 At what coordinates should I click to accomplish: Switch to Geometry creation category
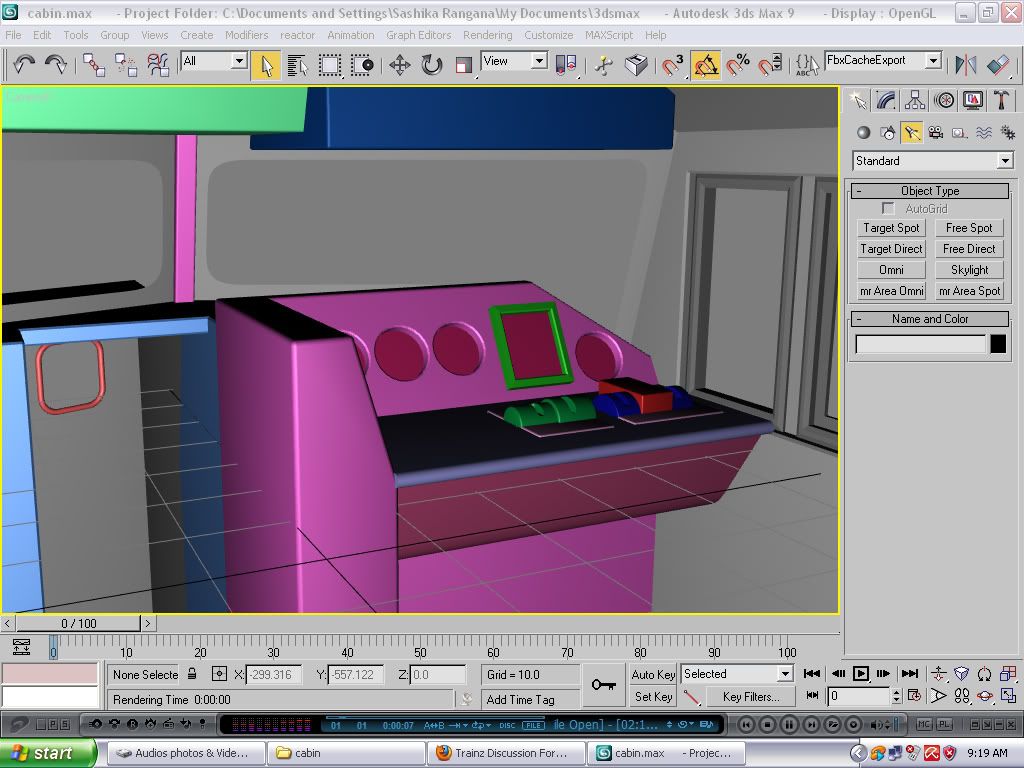[863, 133]
